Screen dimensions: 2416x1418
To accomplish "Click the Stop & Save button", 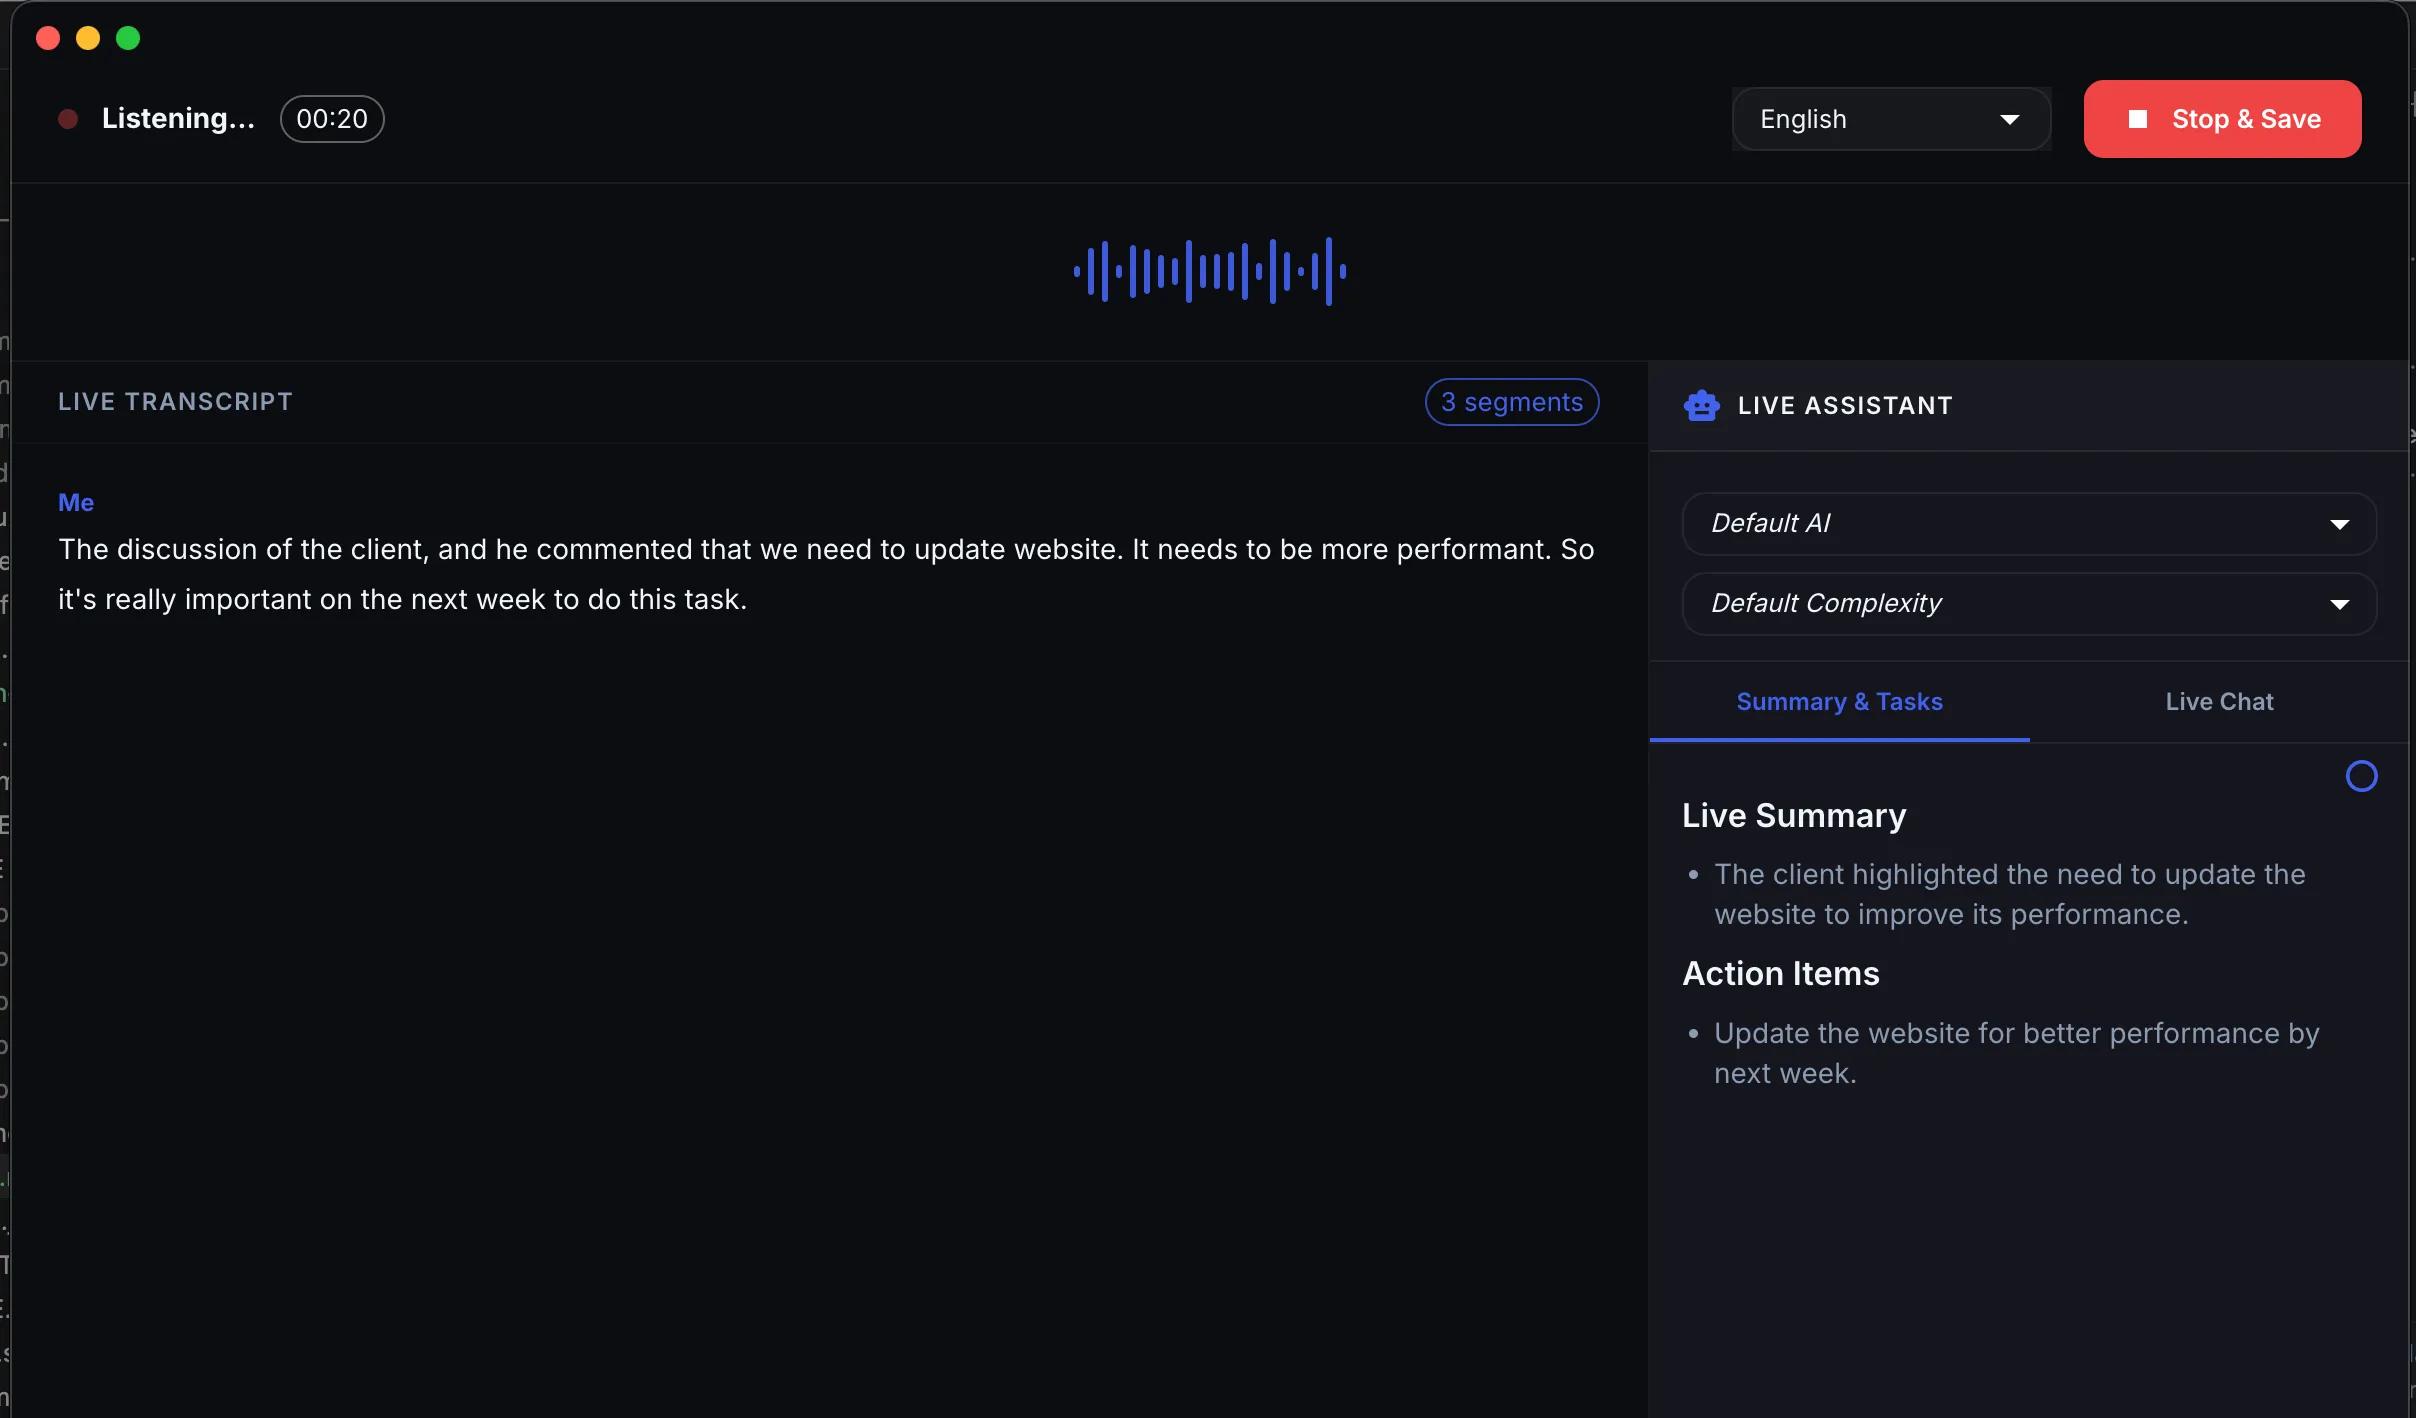I will click(2222, 119).
